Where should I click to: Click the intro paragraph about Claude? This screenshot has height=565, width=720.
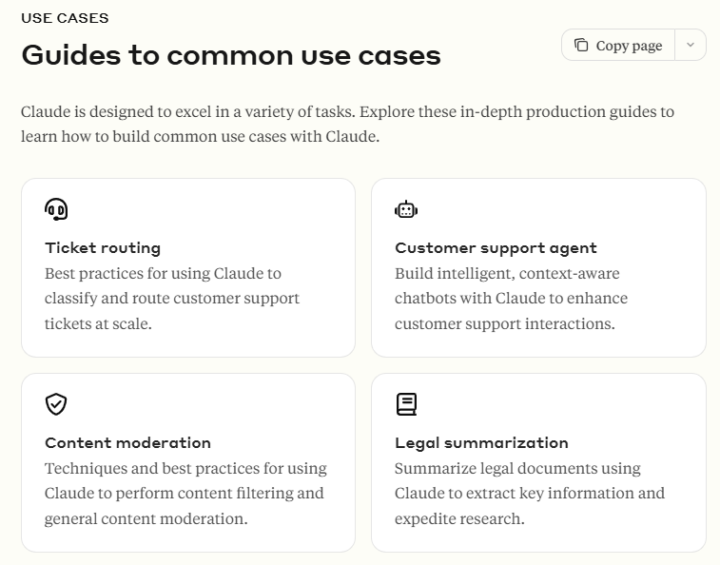tap(347, 124)
